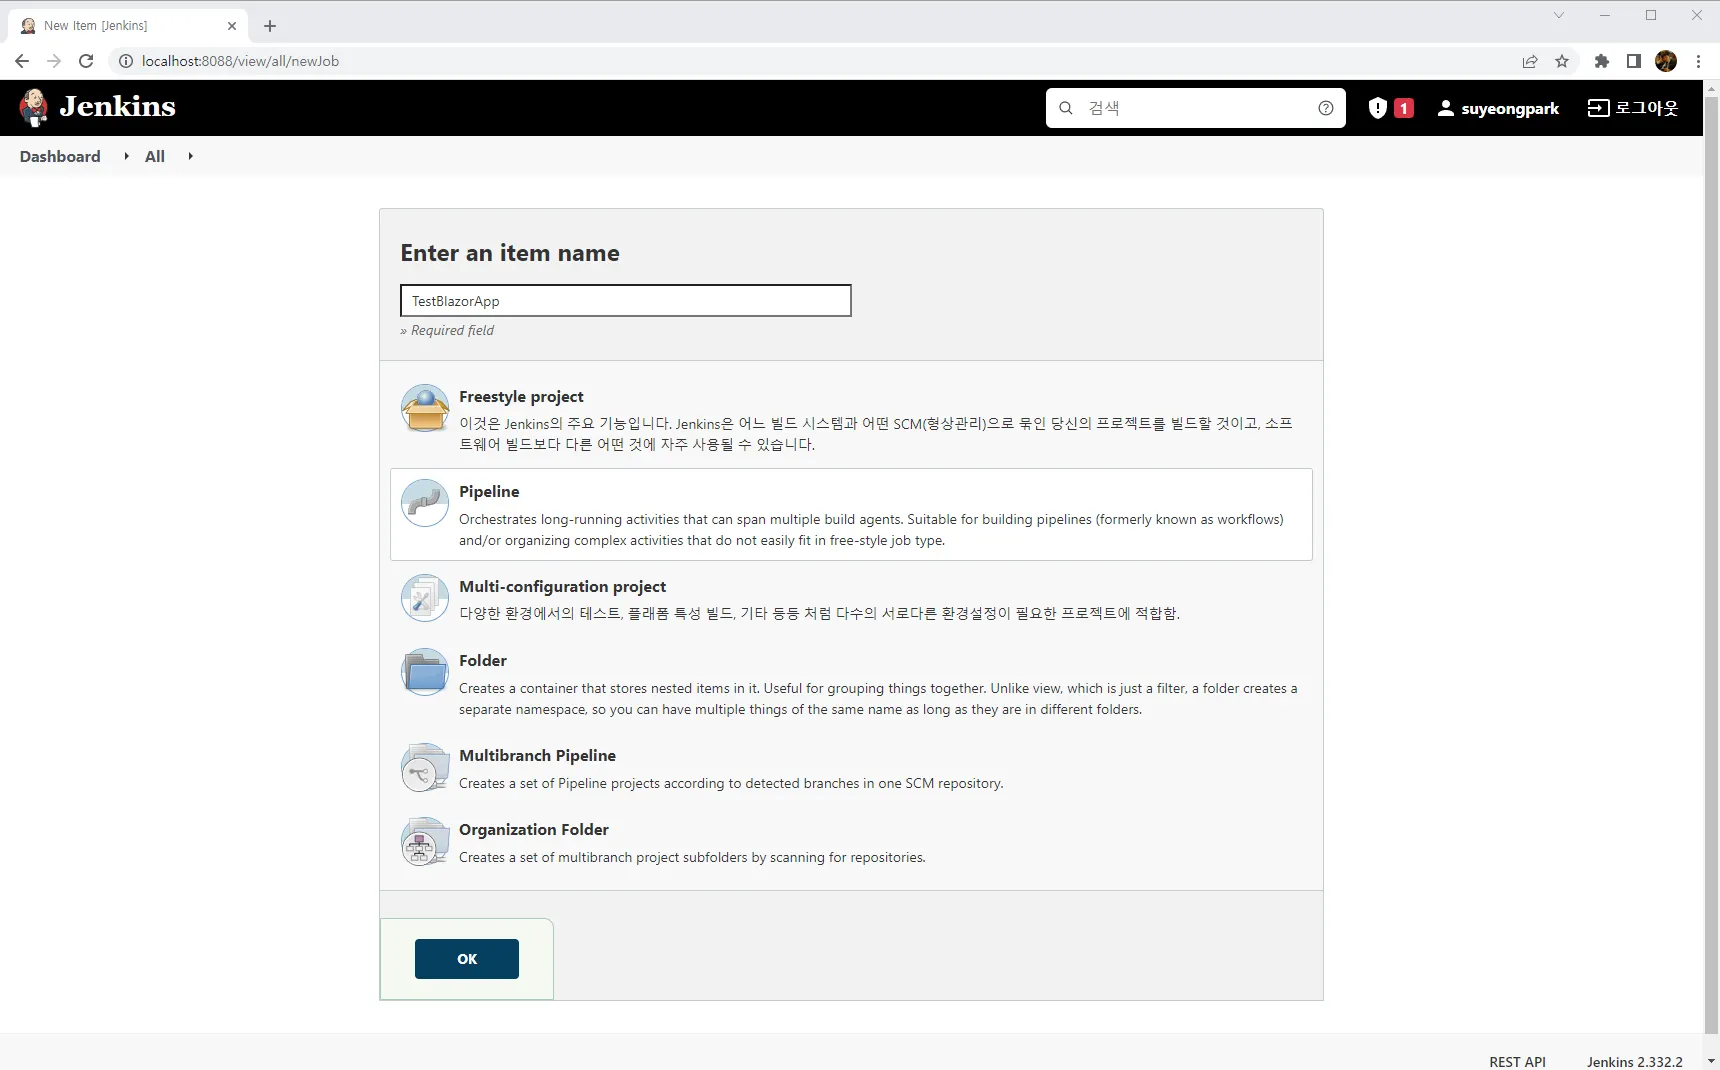
Task: Close the New Item [Jenkins] tab
Action: coord(232,26)
